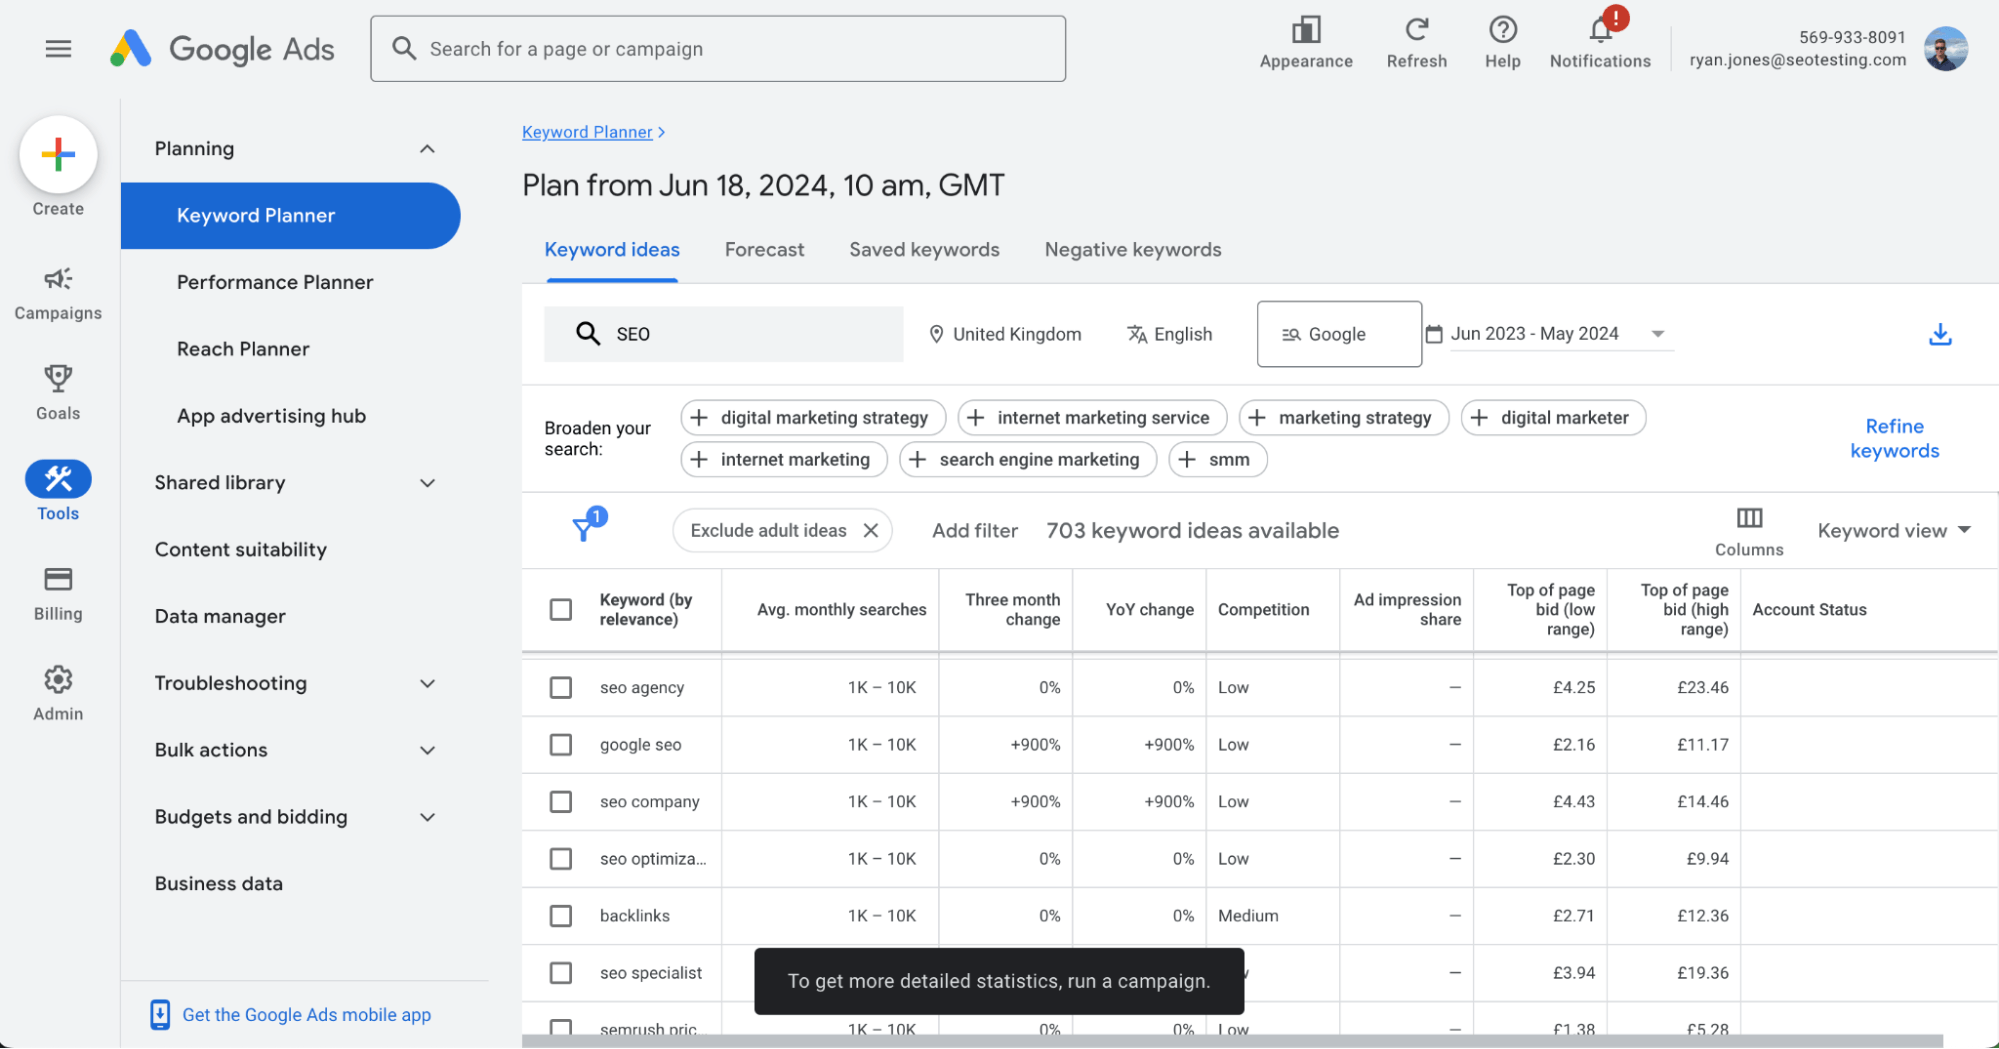The height and width of the screenshot is (1049, 1999).
Task: Open the Jun 2023 - May 2024 date dropdown
Action: [1560, 334]
